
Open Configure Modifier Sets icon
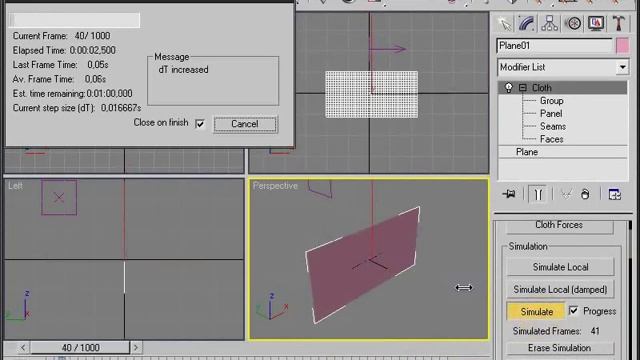point(615,194)
